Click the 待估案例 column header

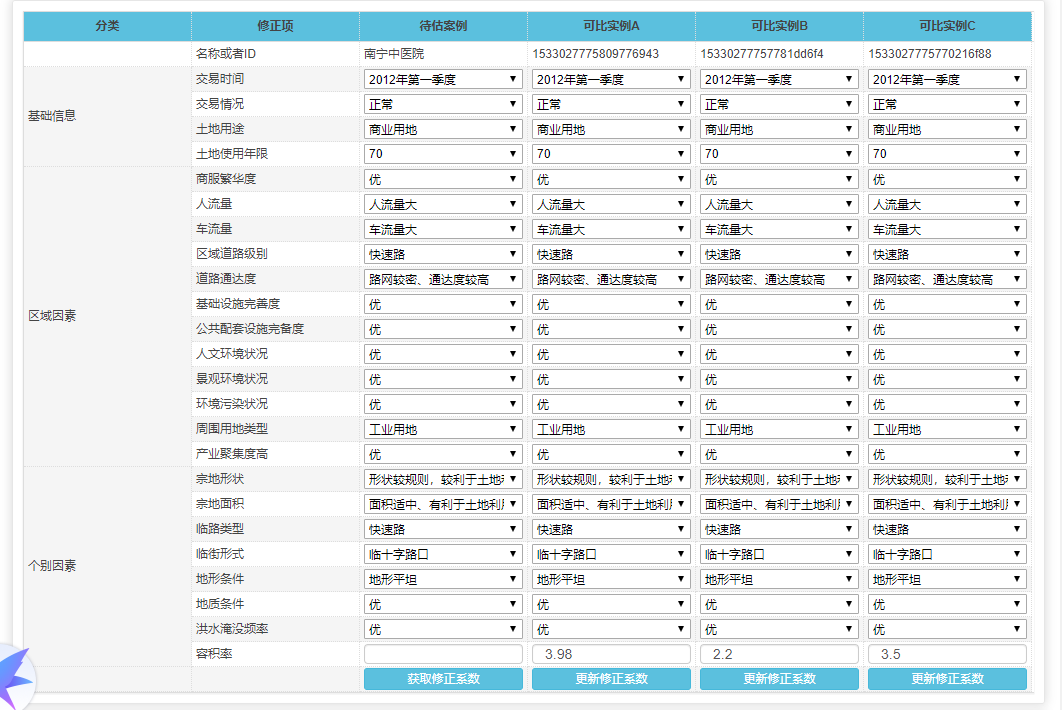click(443, 26)
